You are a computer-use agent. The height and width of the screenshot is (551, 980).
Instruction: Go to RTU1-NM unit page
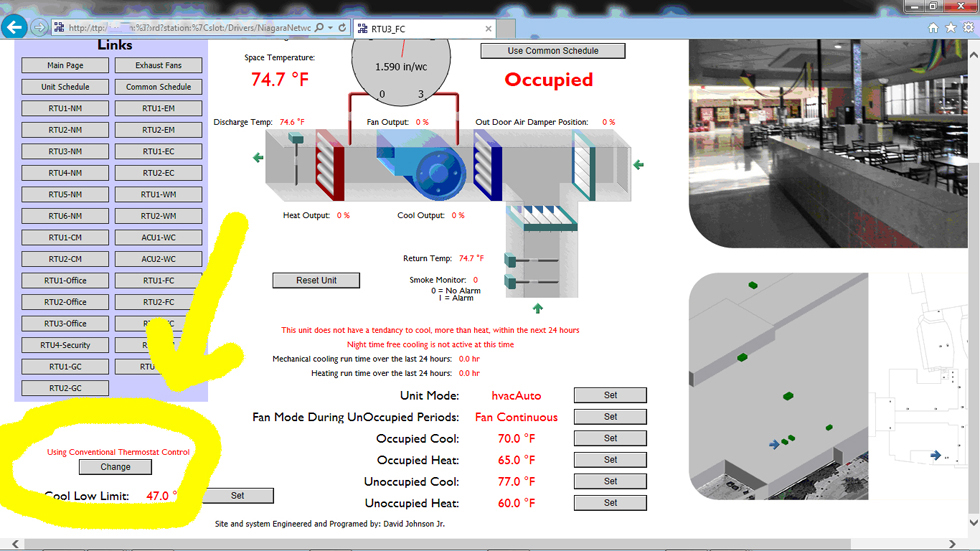(x=65, y=108)
